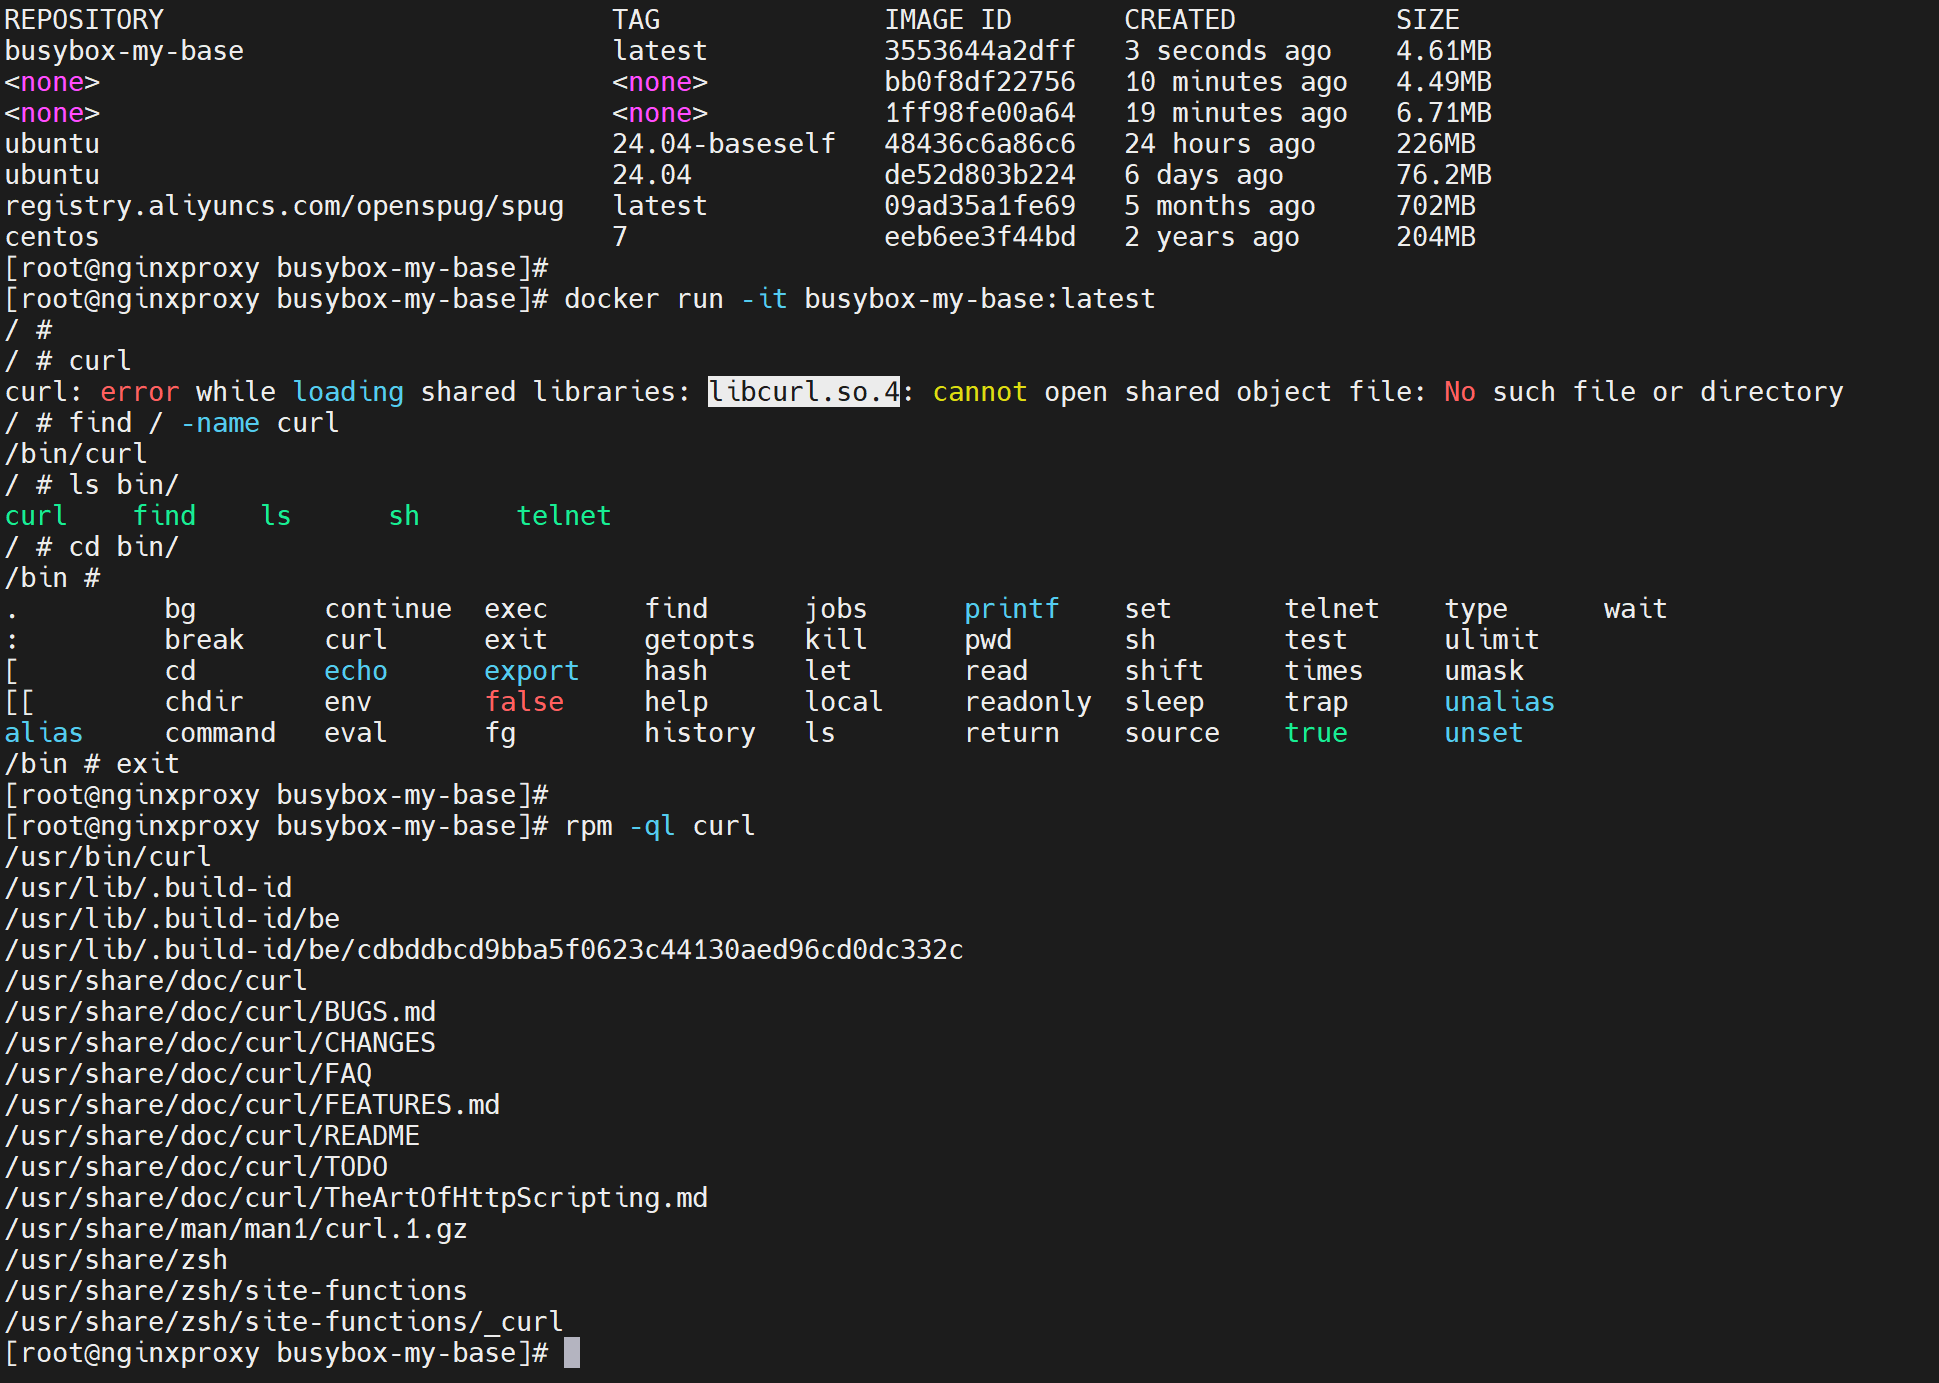Select the image ID 3553644a2dff
Screen dimensions: 1939x1383
pos(979,50)
